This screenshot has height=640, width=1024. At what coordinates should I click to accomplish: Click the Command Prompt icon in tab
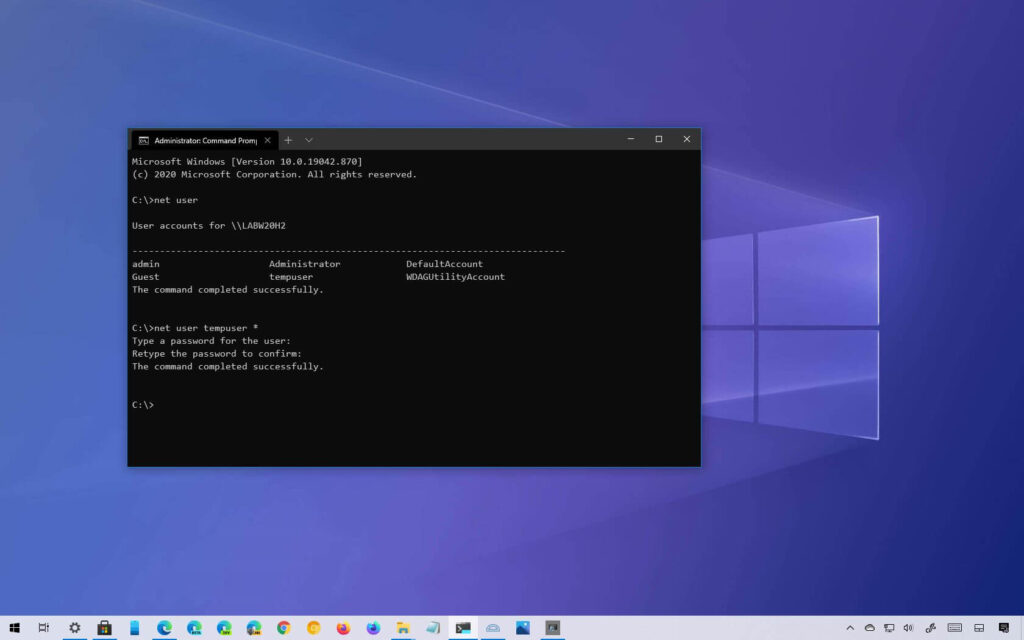pos(144,140)
